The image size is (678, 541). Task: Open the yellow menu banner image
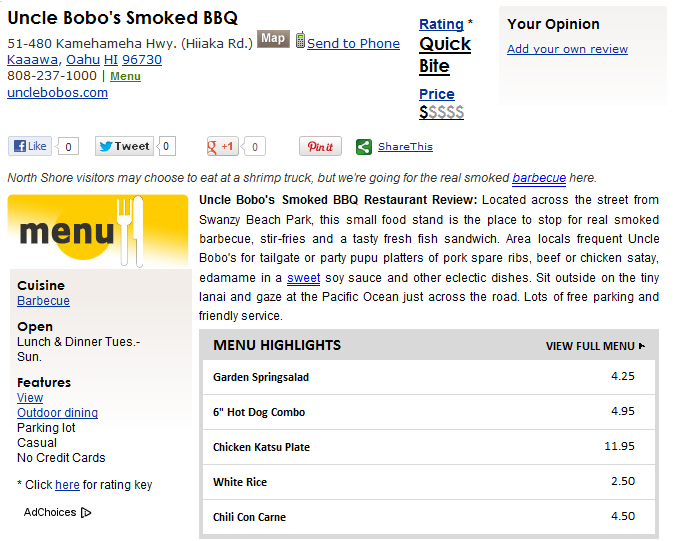pyautogui.click(x=98, y=231)
